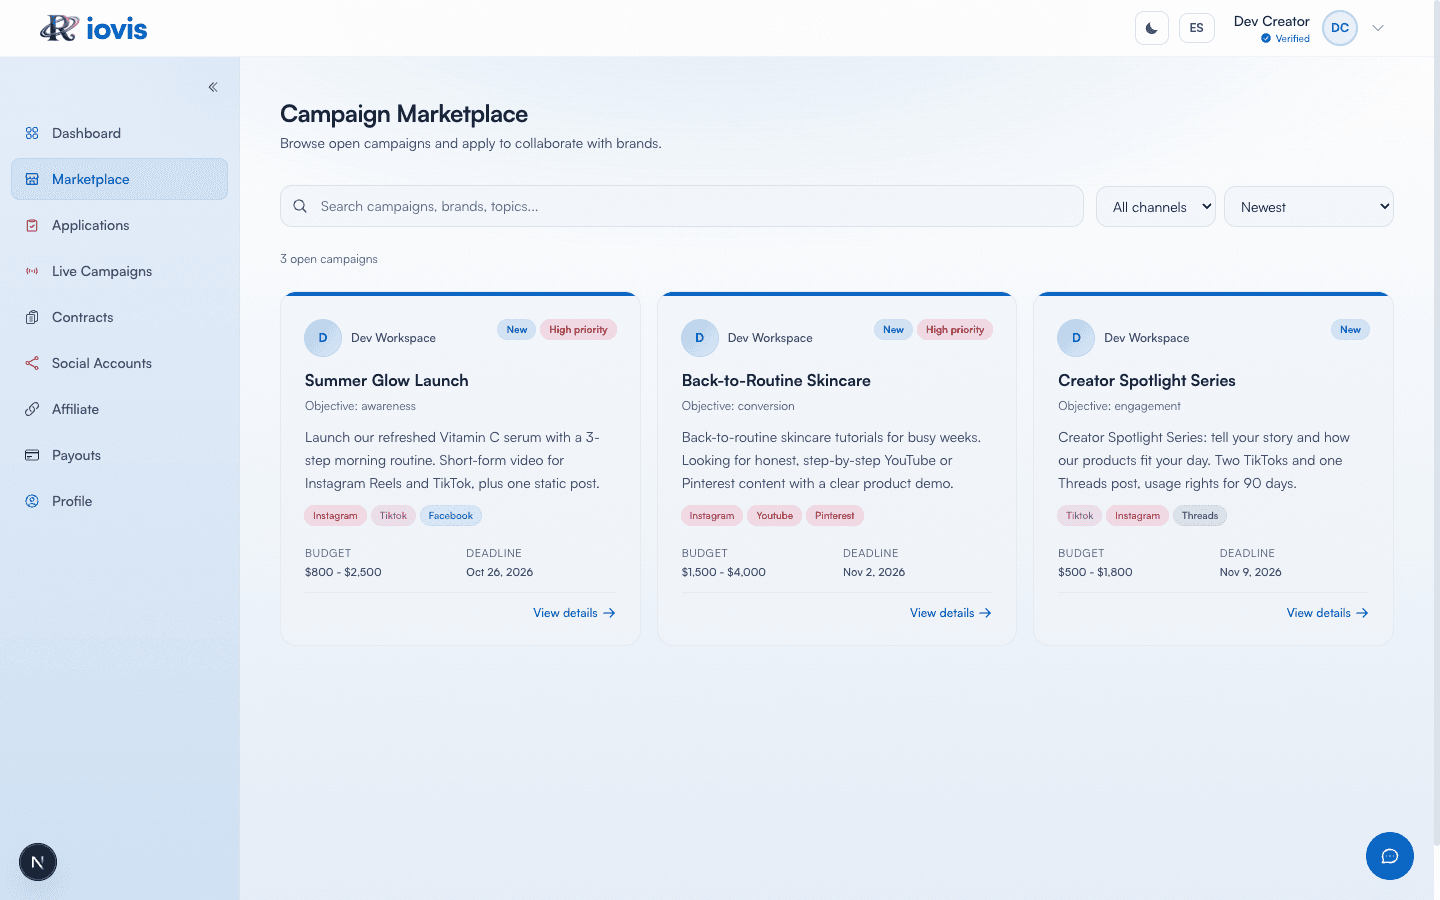Focus the campaign search field
The height and width of the screenshot is (900, 1440).
pos(682,206)
